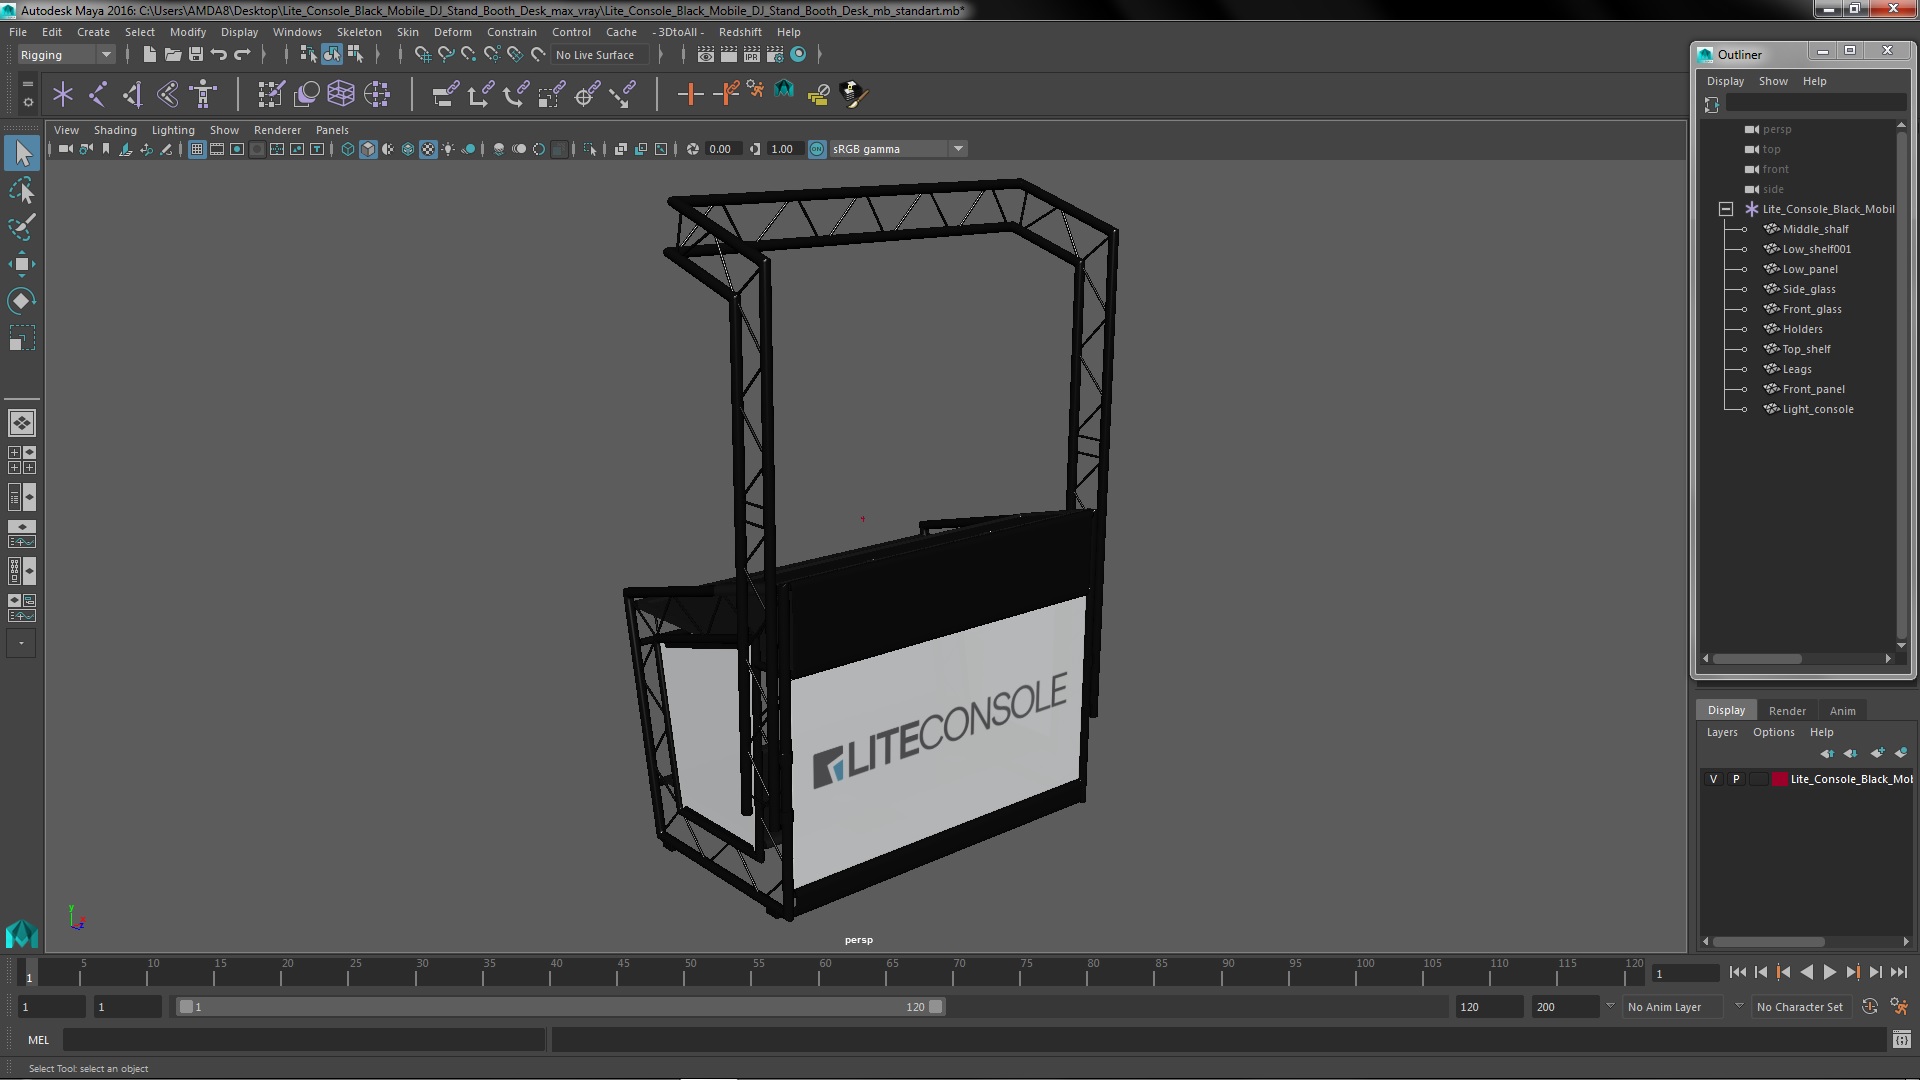Click the Undo arrow icon
This screenshot has width=1920, height=1080.
pyautogui.click(x=219, y=54)
